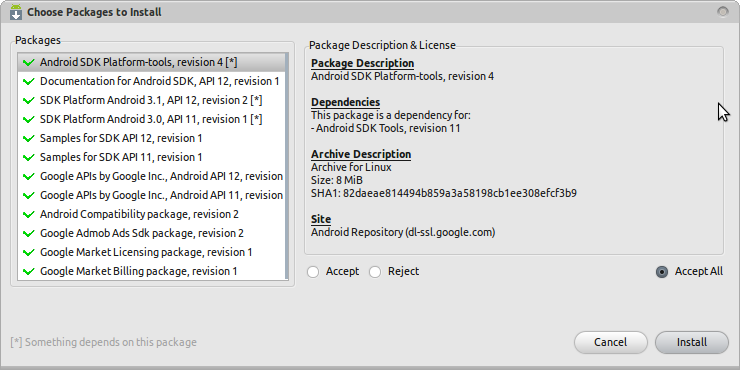Select Android SDK Platform-tools, revision 4 row

(x=151, y=62)
